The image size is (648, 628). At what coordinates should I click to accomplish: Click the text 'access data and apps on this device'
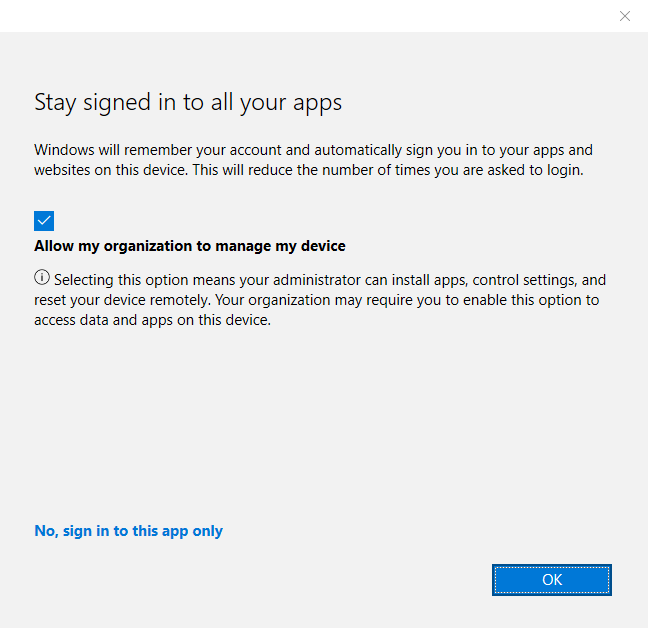click(x=152, y=321)
